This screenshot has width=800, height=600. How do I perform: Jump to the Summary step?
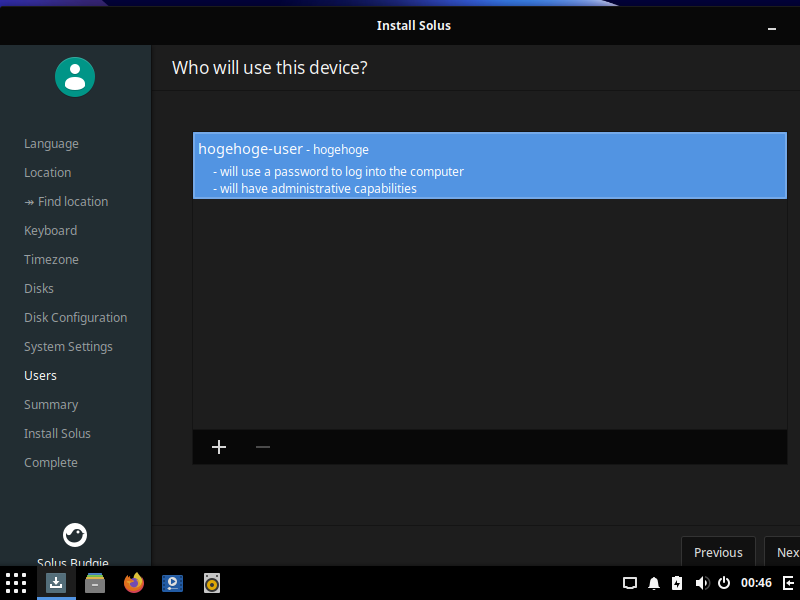[51, 405]
